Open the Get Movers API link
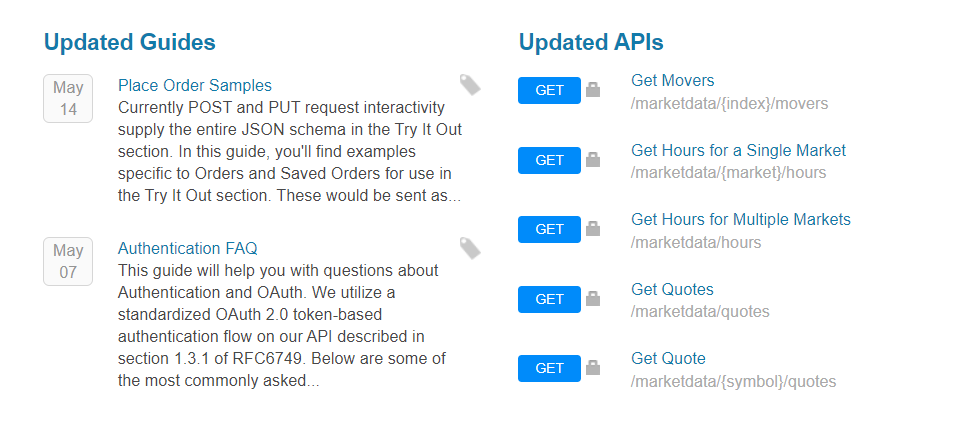The image size is (978, 422). point(672,80)
